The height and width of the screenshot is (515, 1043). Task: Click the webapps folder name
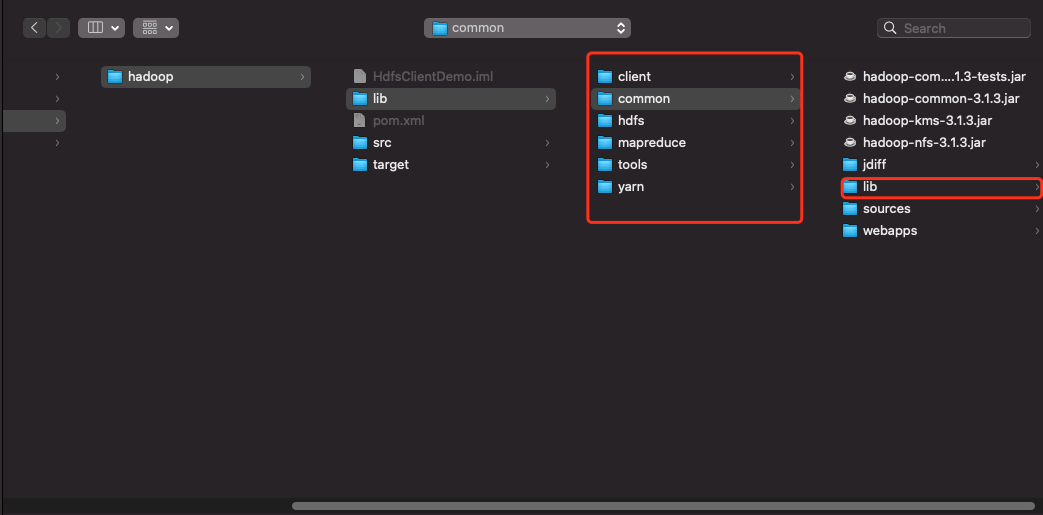pos(890,230)
